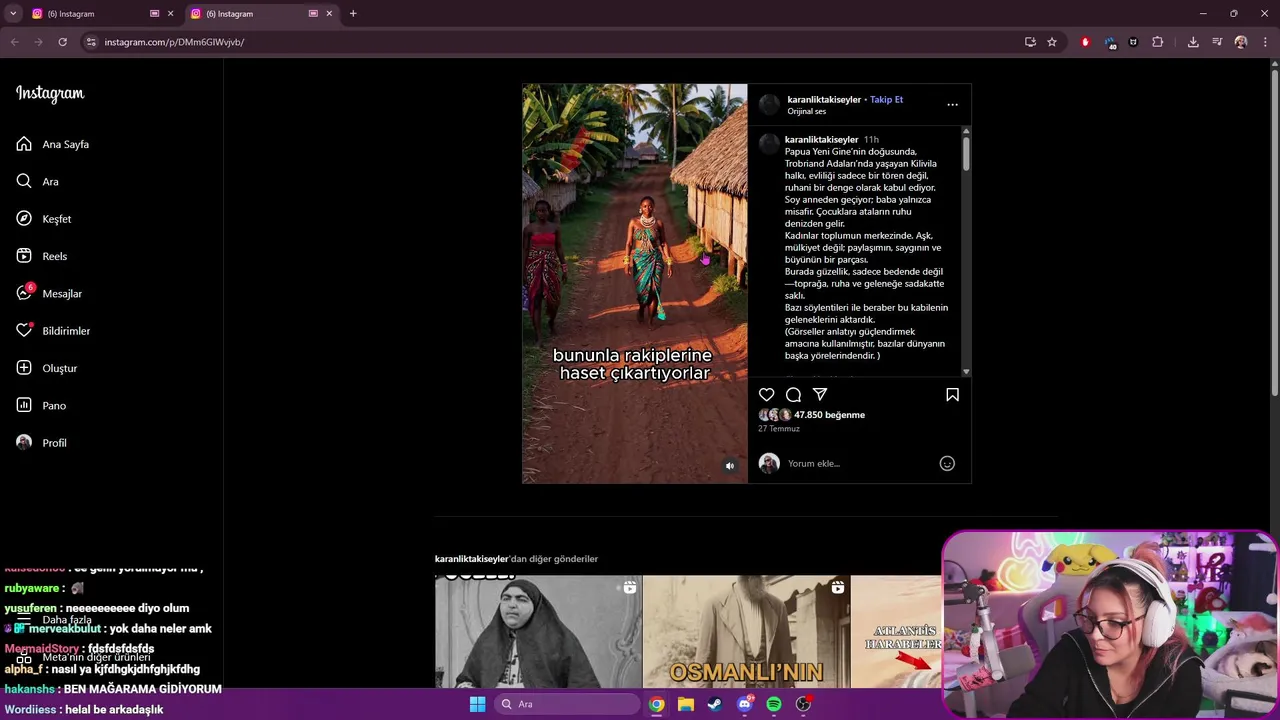Open the OSMANLI'NIN reel thumbnail

click(x=746, y=632)
